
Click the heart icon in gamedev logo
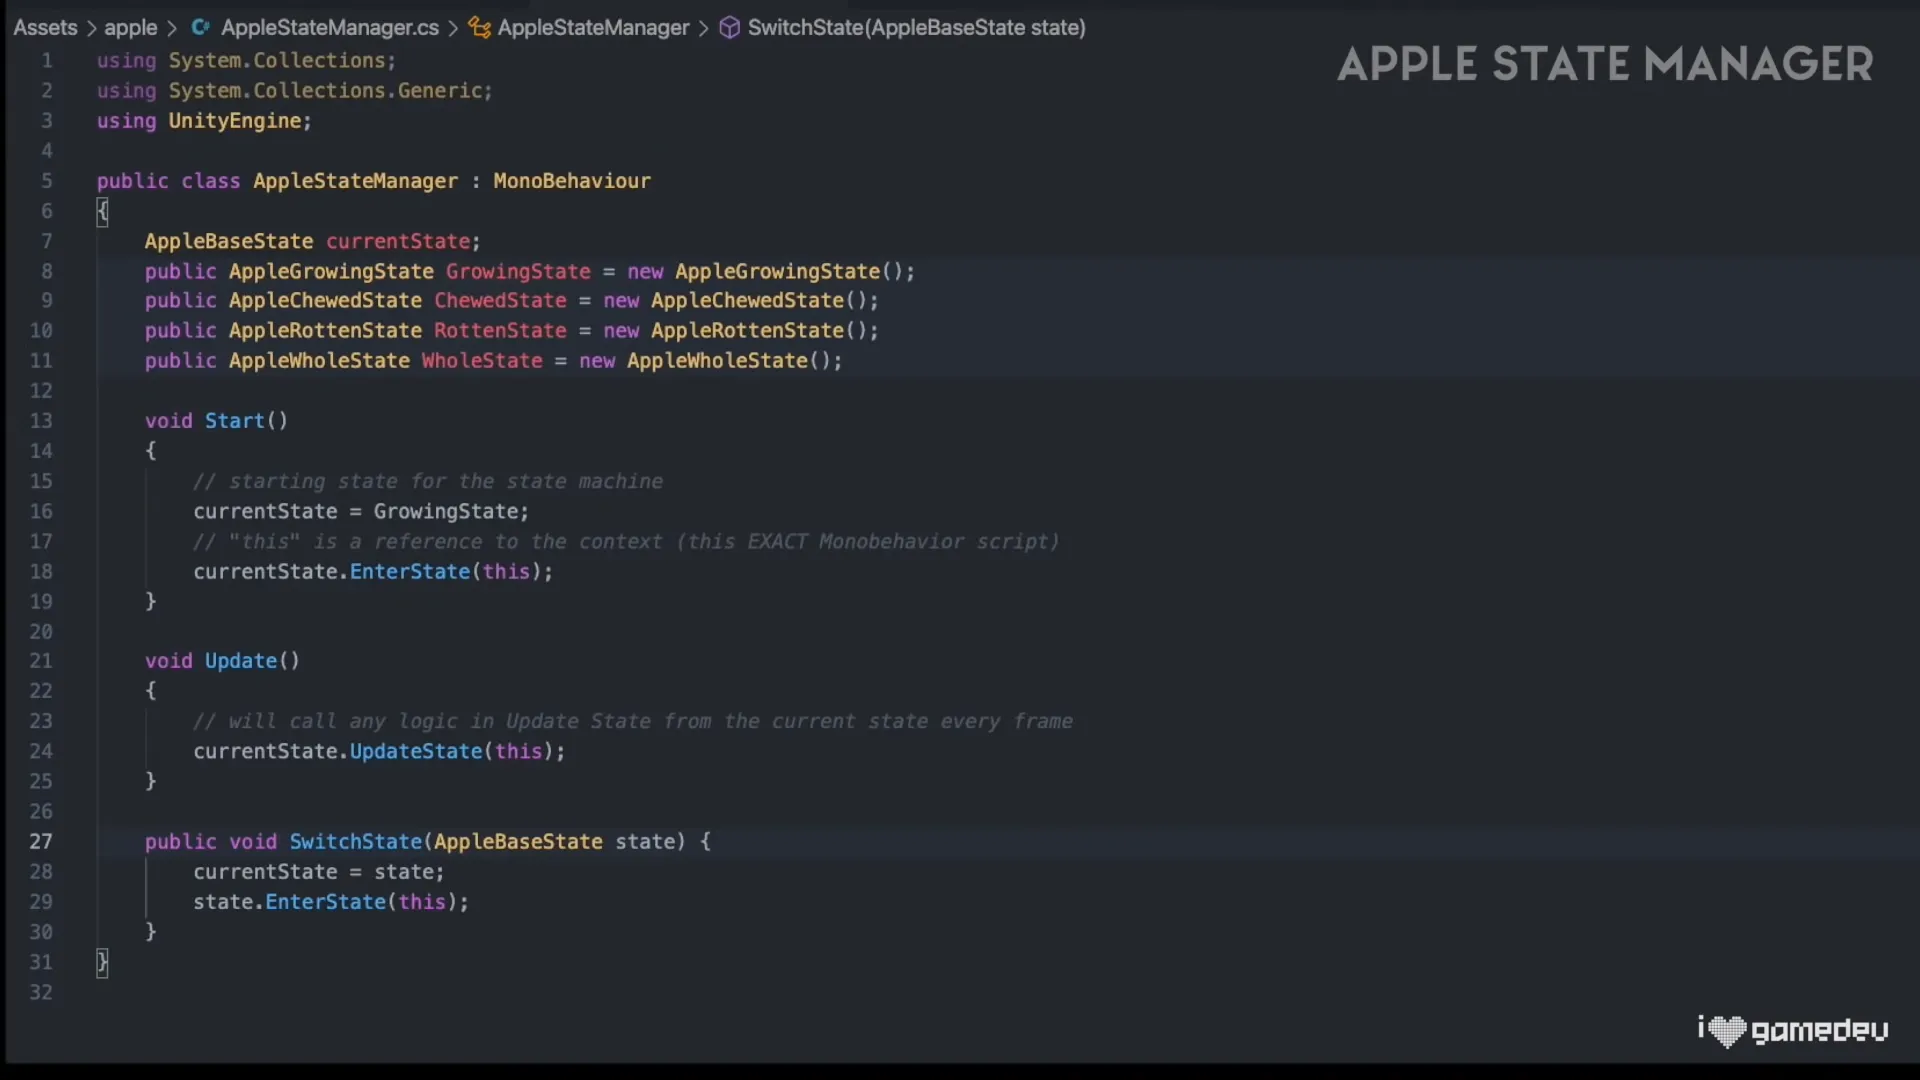1727,1031
